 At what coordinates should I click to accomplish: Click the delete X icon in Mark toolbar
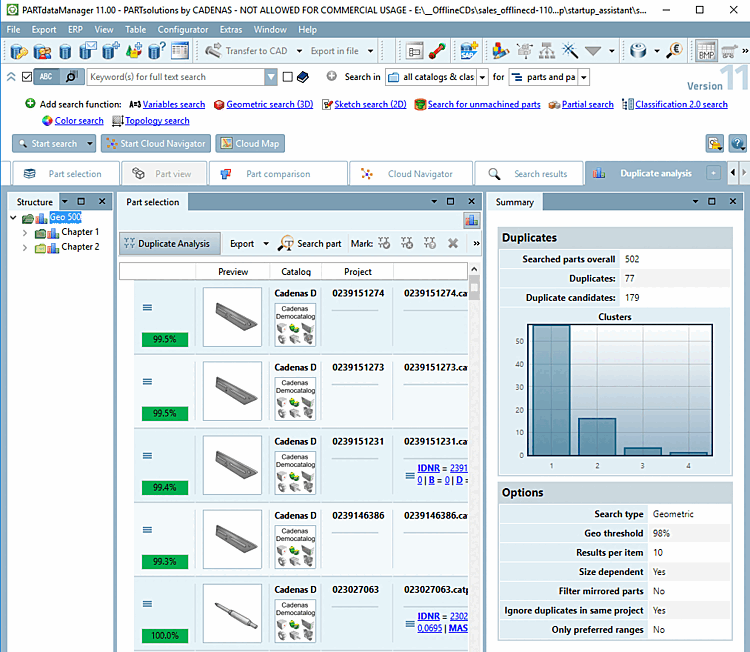click(x=453, y=243)
